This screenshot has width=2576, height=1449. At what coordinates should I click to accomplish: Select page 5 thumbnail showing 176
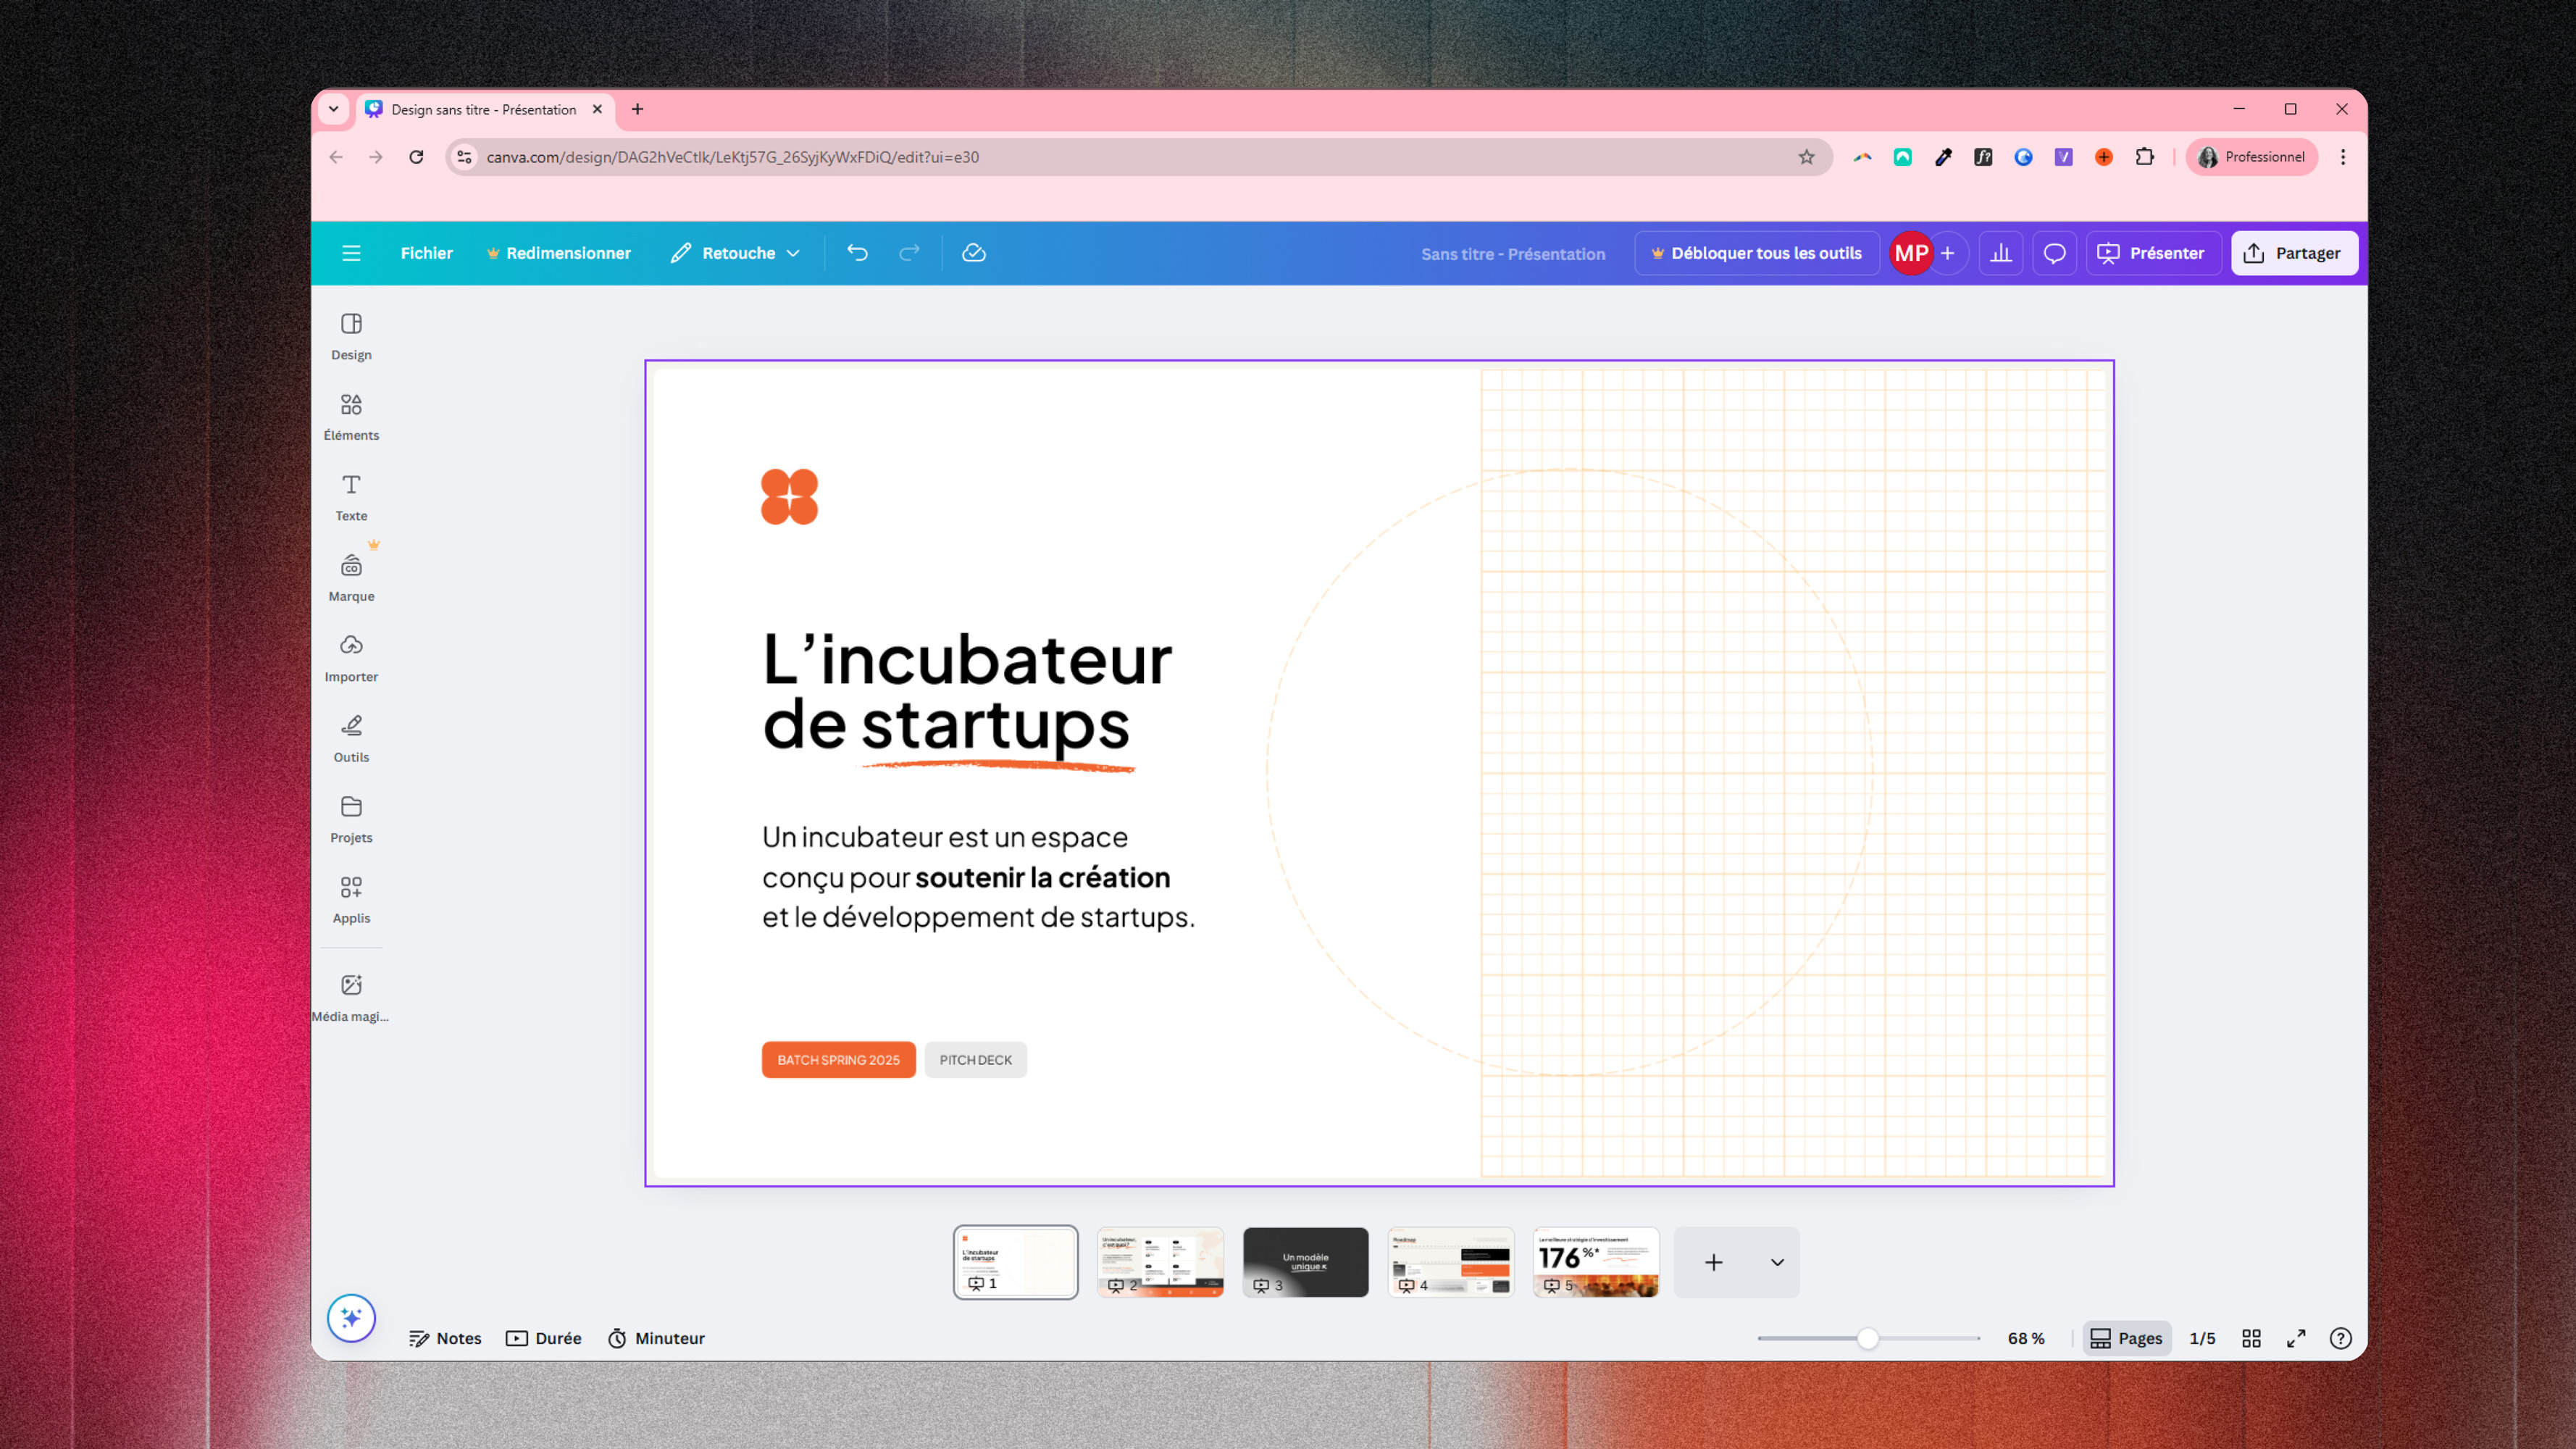point(1596,1262)
